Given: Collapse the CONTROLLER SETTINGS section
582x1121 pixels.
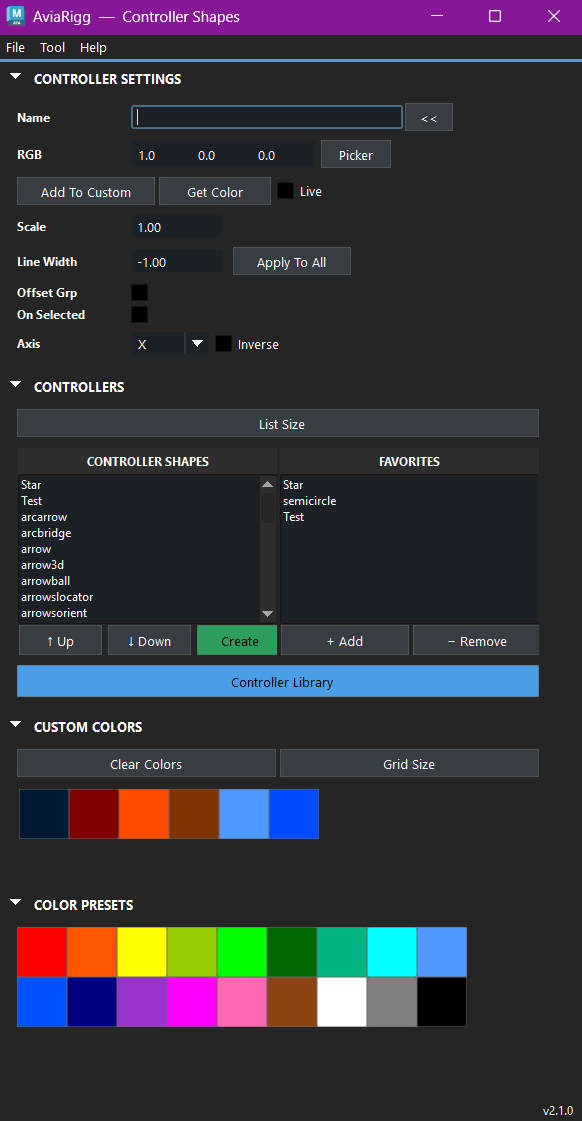Looking at the screenshot, I should (x=15, y=75).
